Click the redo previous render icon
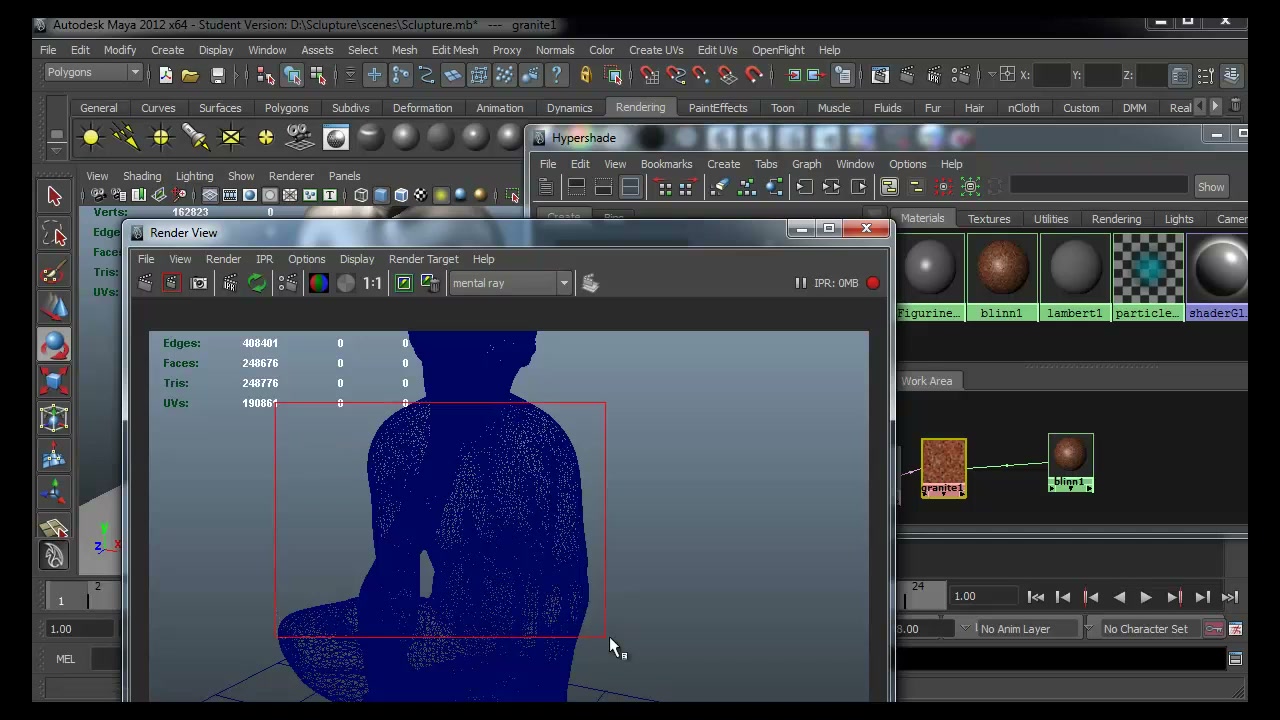The height and width of the screenshot is (720, 1280). click(x=145, y=284)
